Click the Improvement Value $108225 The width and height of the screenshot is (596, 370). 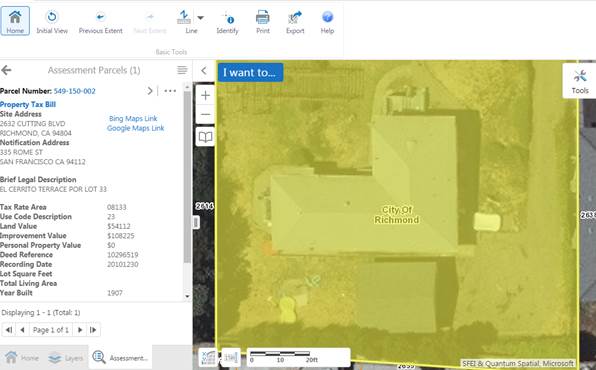120,236
